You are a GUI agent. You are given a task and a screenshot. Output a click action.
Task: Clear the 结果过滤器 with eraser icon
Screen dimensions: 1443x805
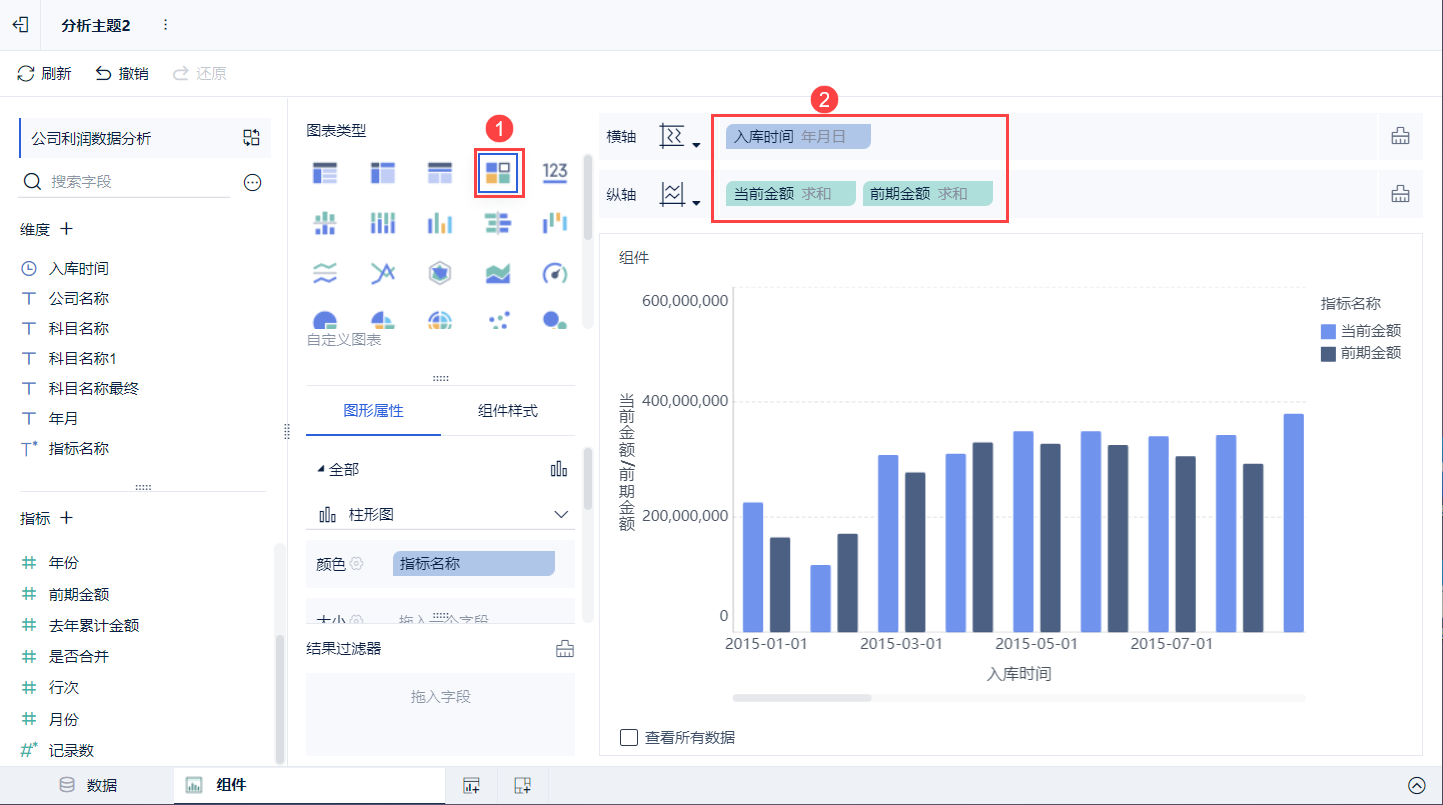click(565, 649)
